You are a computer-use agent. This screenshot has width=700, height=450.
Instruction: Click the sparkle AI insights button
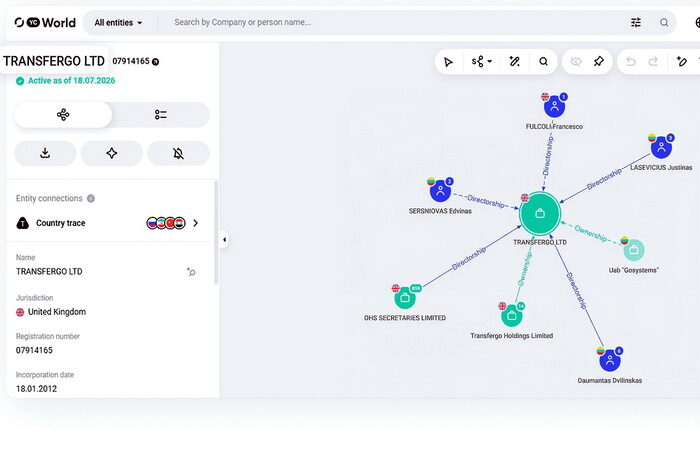click(x=112, y=153)
